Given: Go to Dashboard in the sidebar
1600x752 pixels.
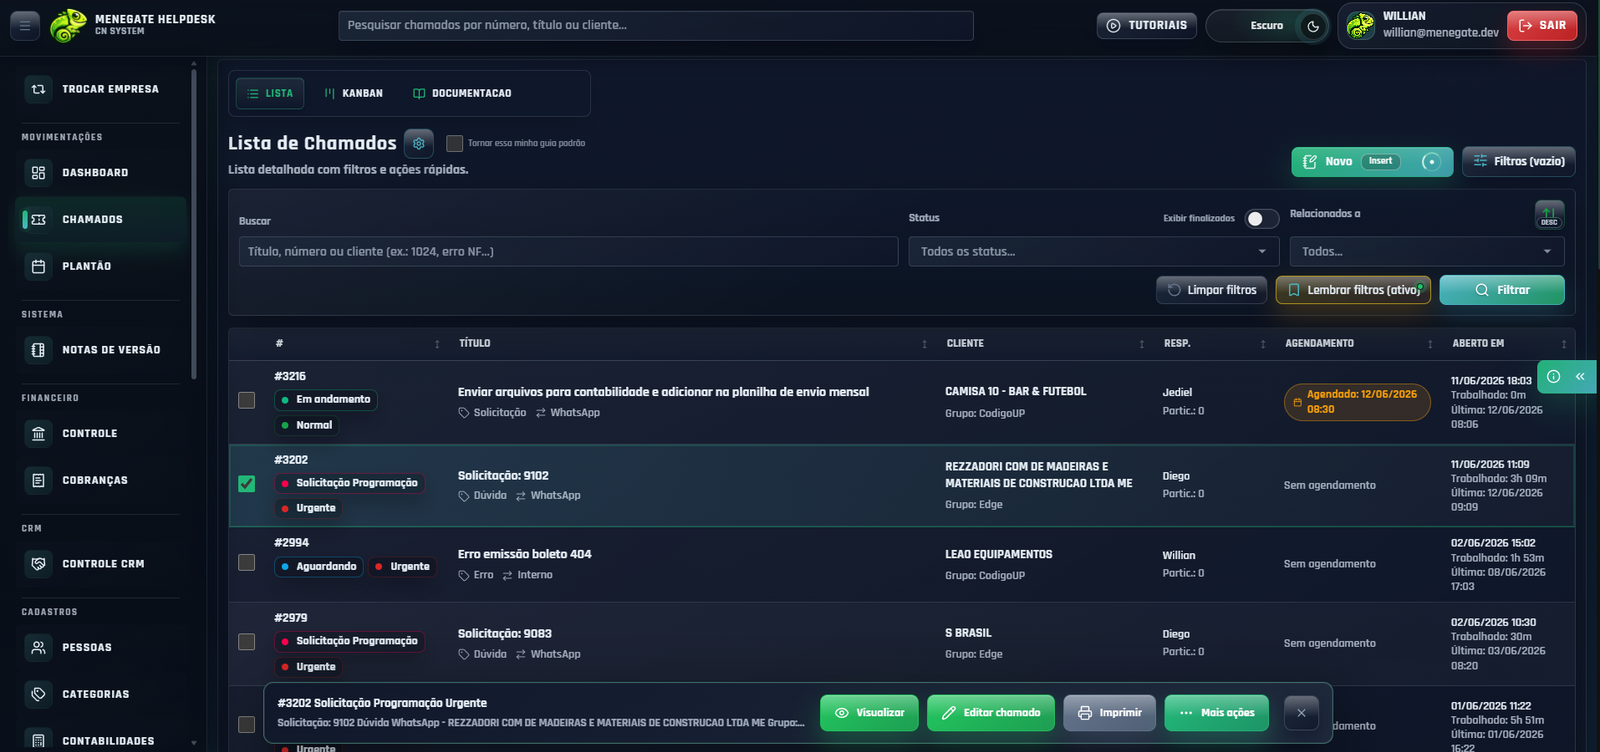Looking at the screenshot, I should (102, 173).
